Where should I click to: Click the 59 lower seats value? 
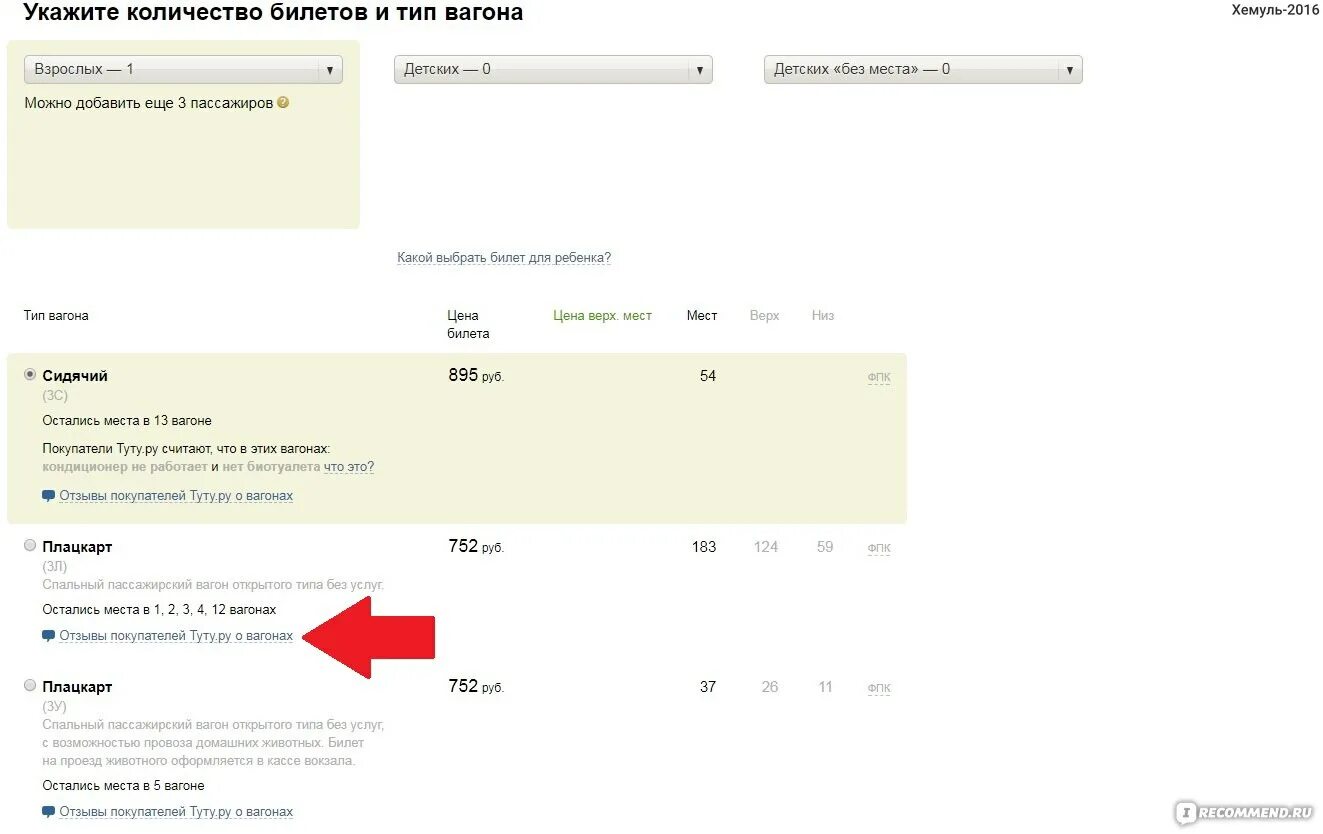click(825, 547)
